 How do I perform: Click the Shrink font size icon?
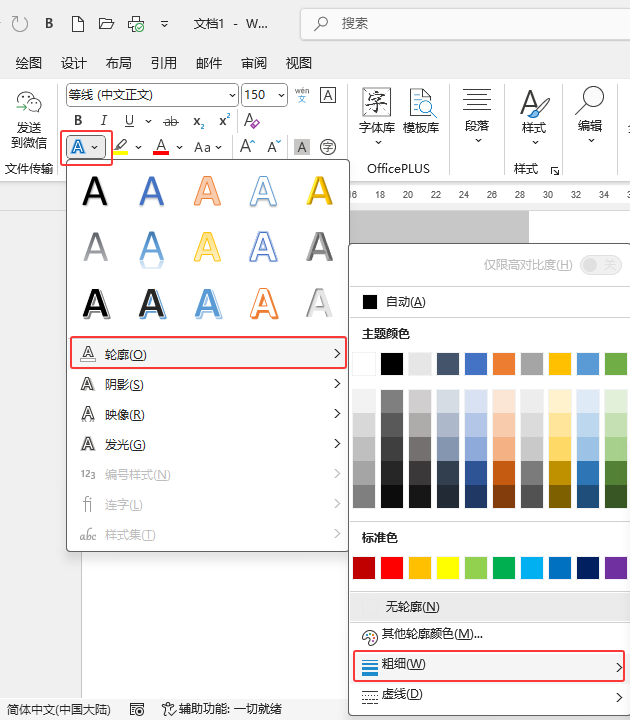pyautogui.click(x=274, y=146)
